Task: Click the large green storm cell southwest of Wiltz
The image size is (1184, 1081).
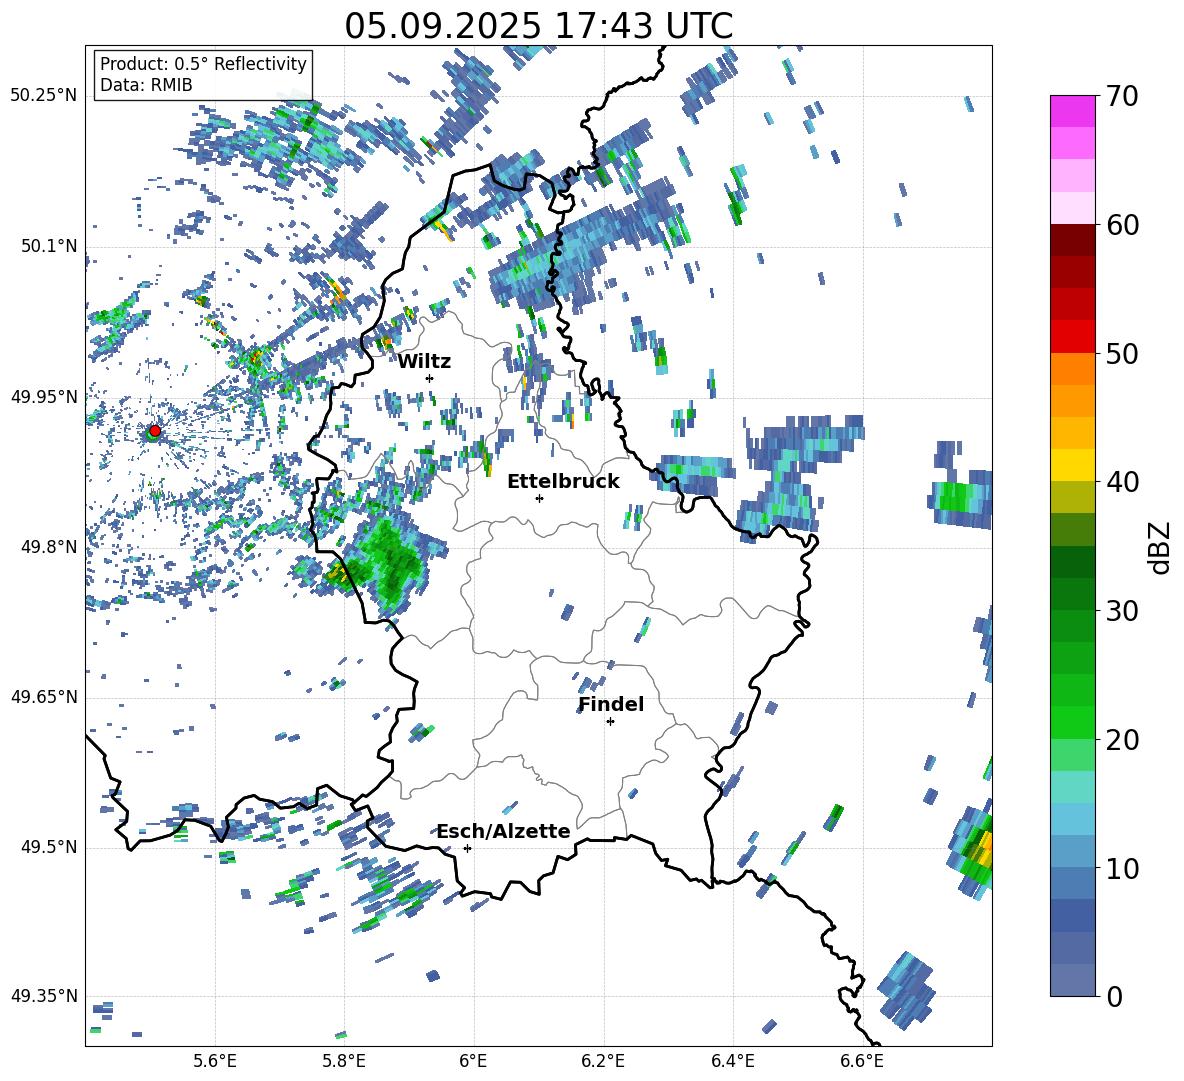Action: pyautogui.click(x=389, y=562)
